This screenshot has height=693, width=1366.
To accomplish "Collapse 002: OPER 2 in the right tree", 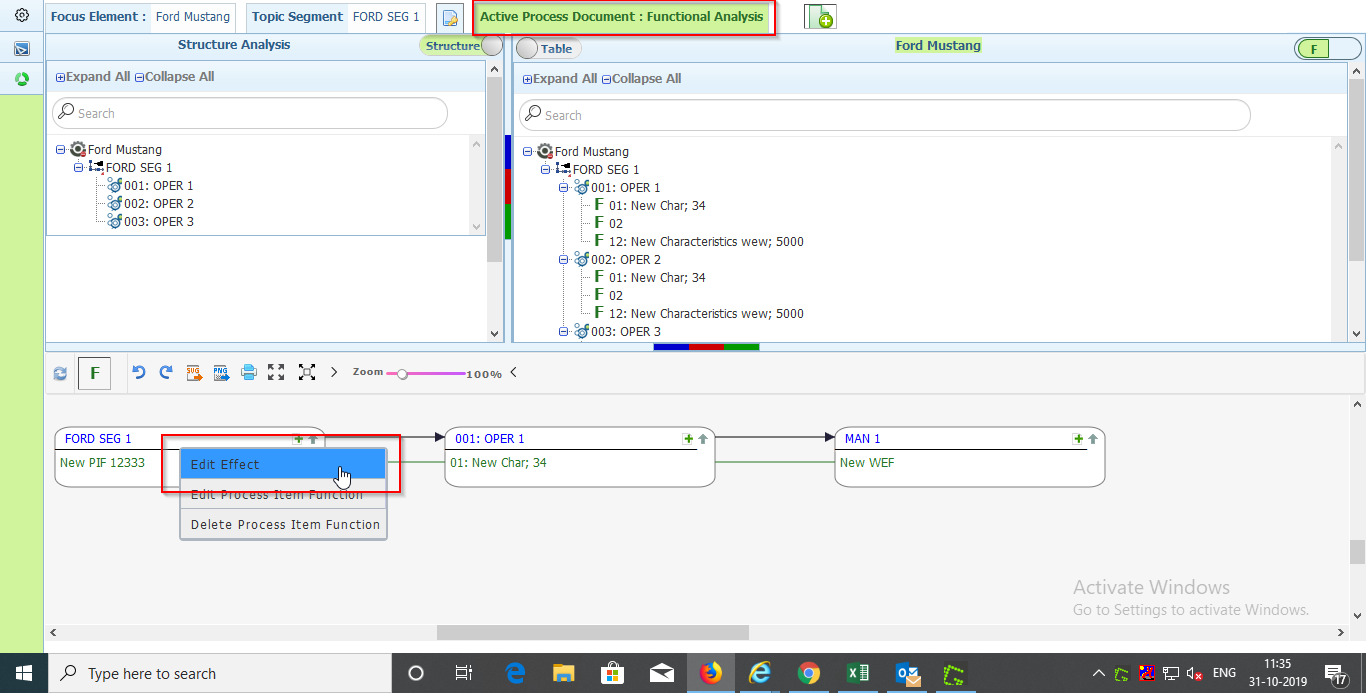I will tap(564, 260).
